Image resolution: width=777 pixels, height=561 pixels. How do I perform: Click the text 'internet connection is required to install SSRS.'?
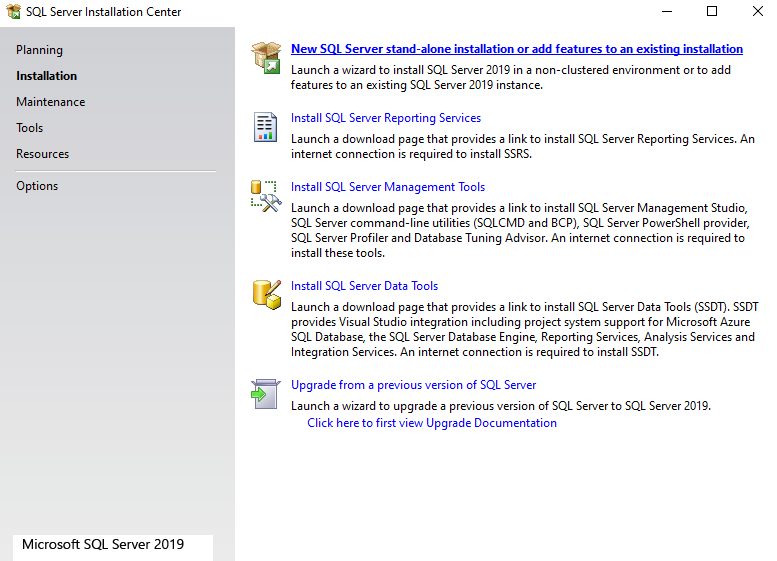(x=411, y=154)
